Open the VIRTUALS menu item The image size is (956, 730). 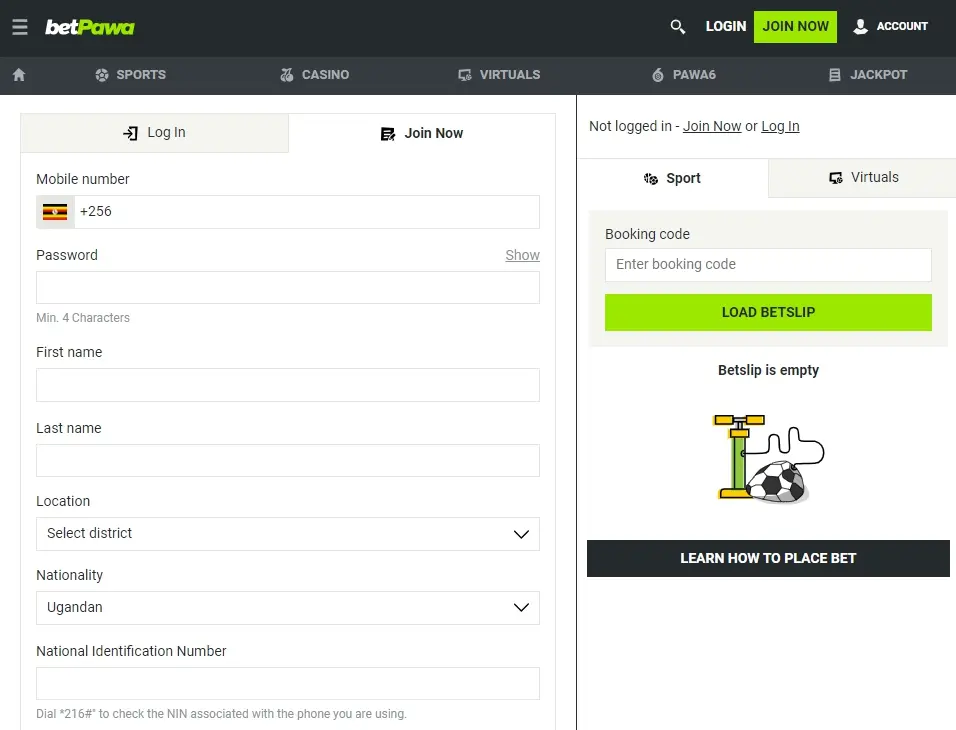tap(499, 74)
